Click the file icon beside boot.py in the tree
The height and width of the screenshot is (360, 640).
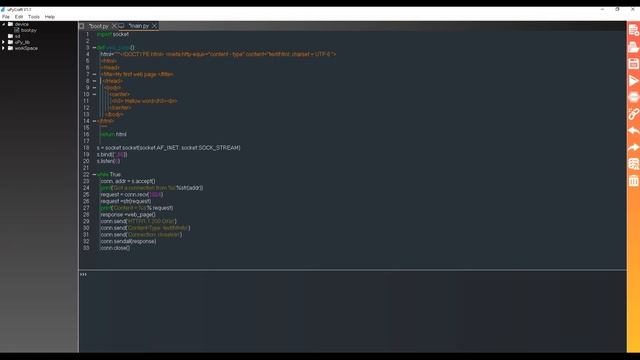[x=17, y=30]
